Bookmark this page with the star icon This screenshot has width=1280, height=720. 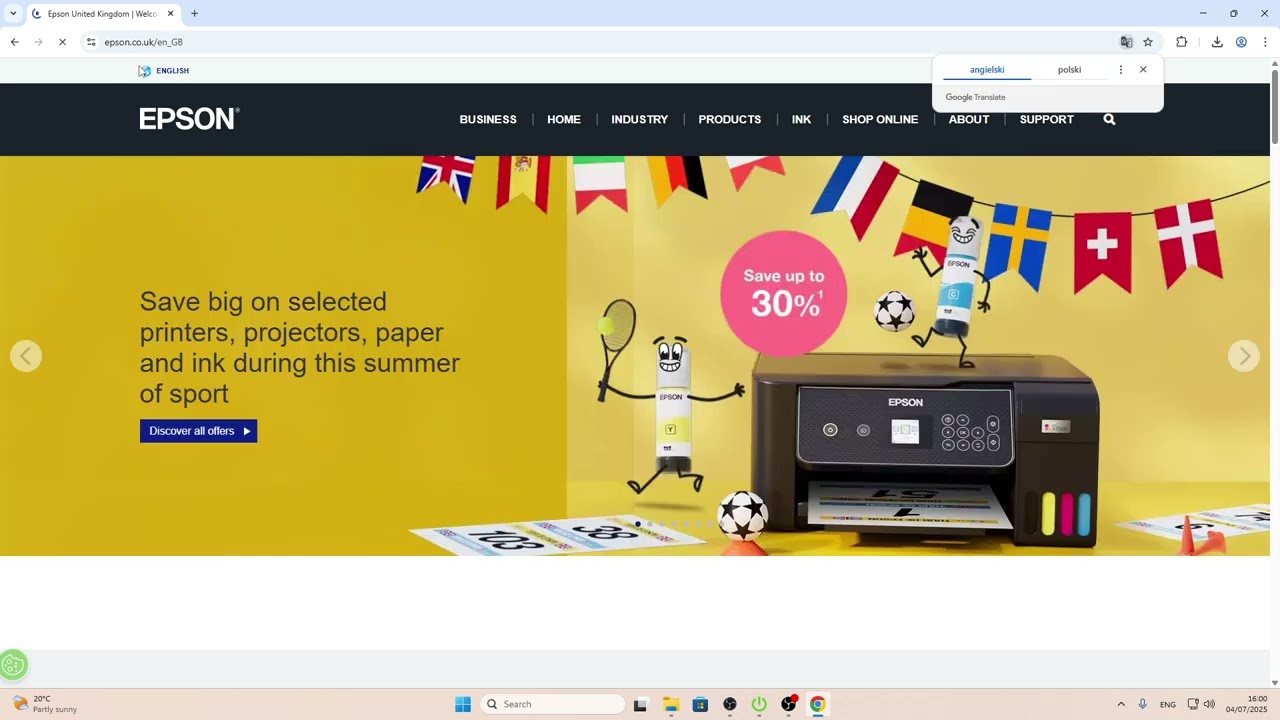click(x=1148, y=42)
